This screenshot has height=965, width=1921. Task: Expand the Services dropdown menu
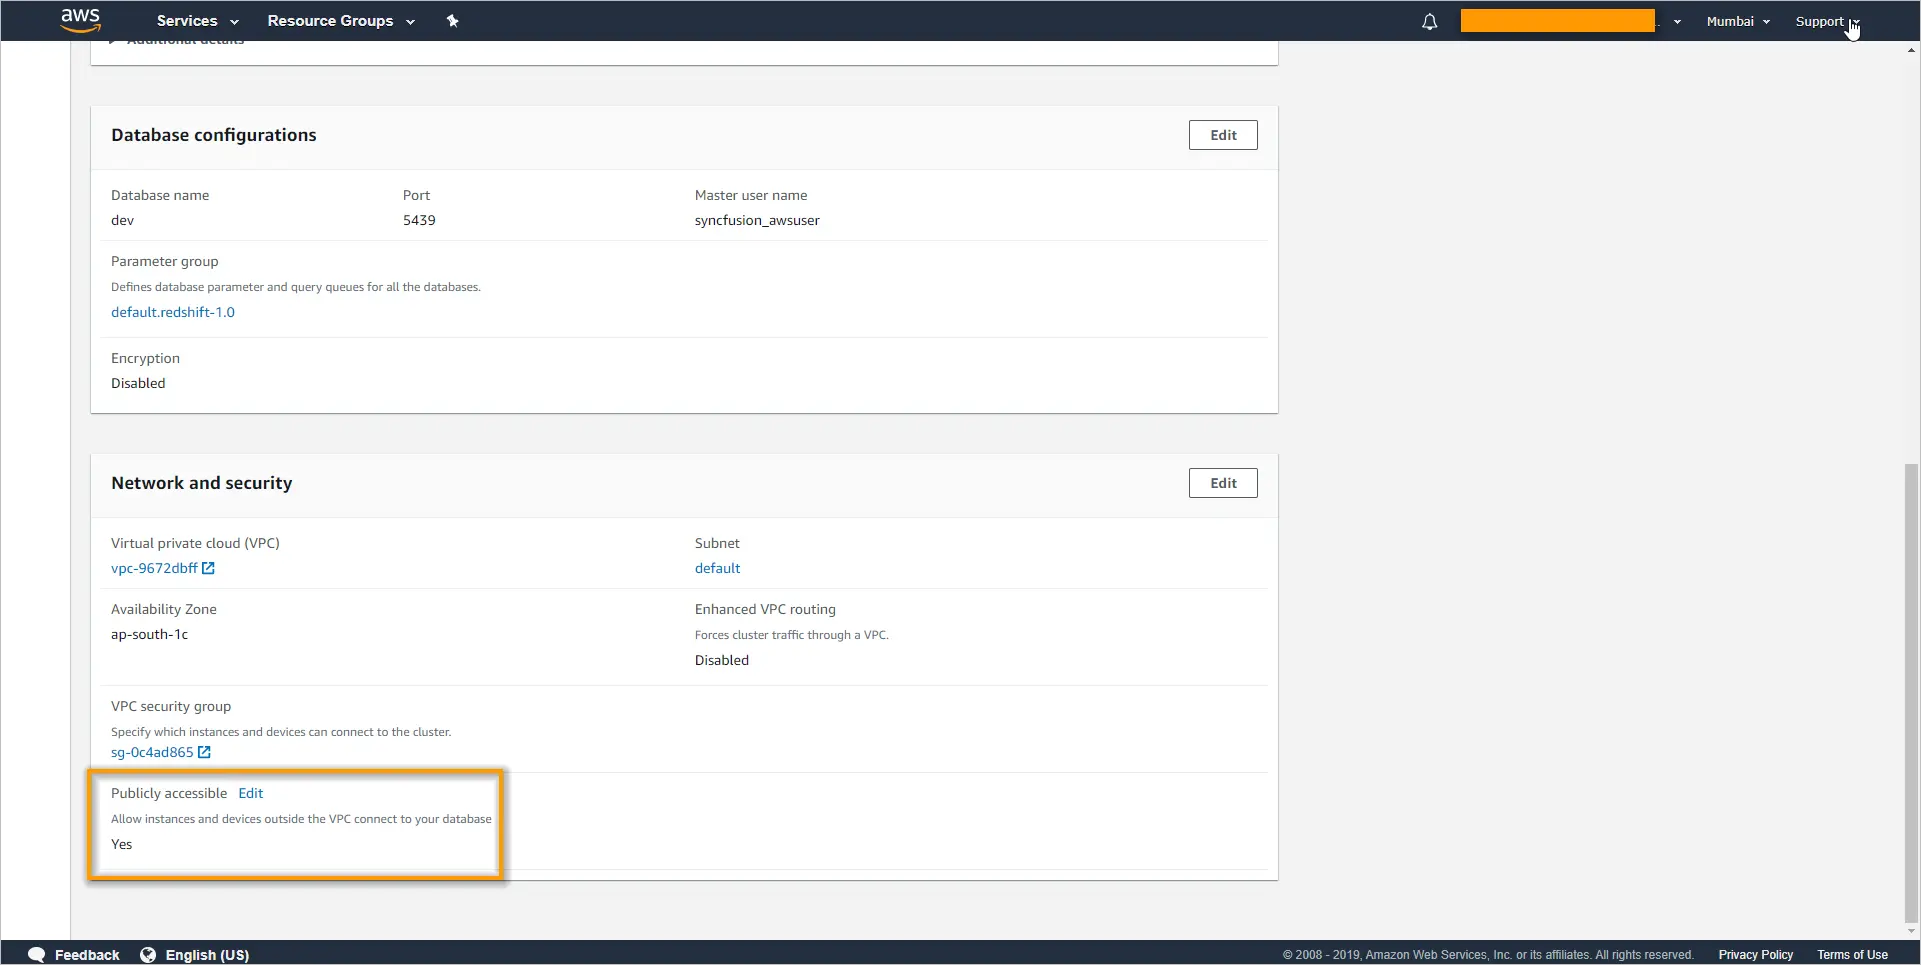coord(197,21)
